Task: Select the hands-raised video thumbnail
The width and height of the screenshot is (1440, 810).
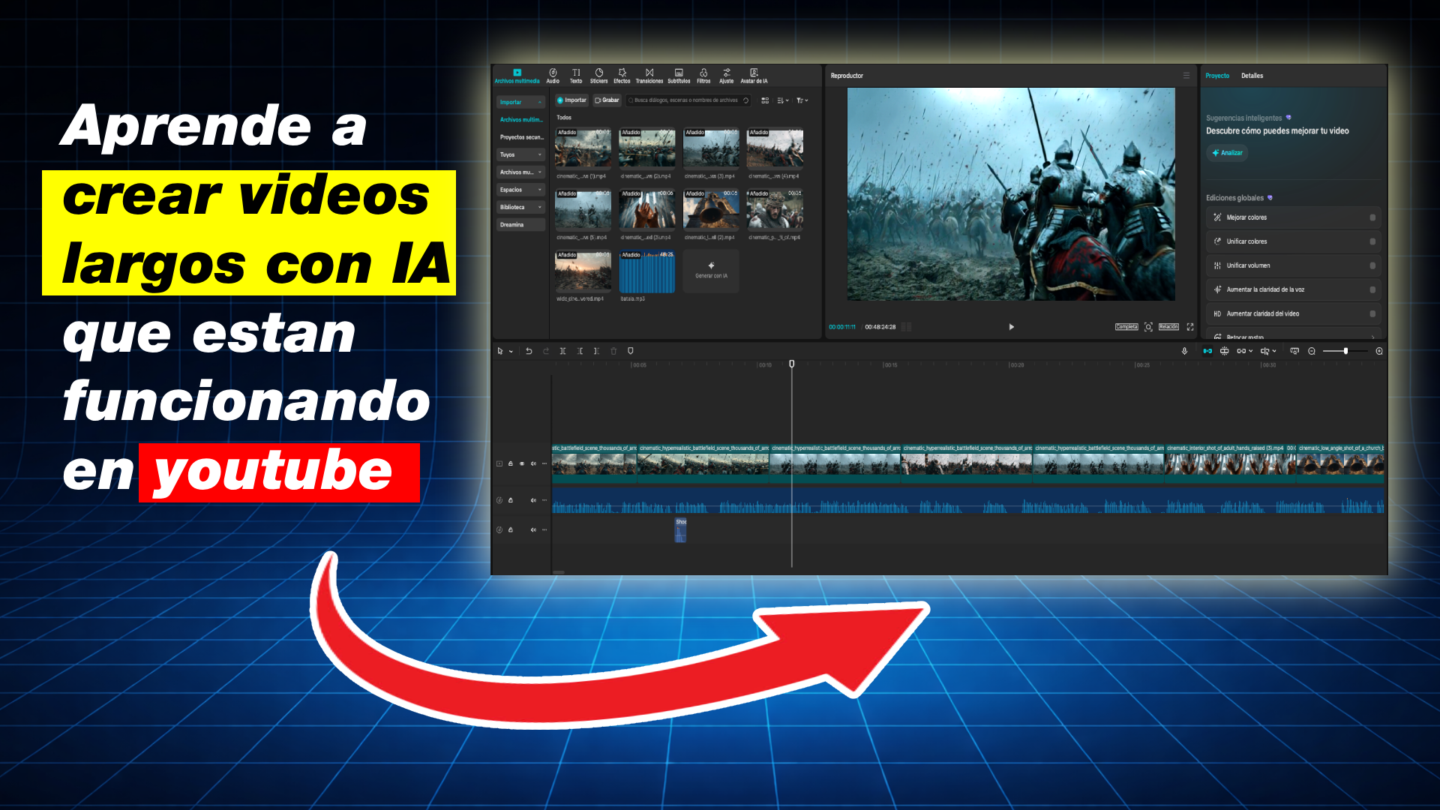Action: (647, 210)
